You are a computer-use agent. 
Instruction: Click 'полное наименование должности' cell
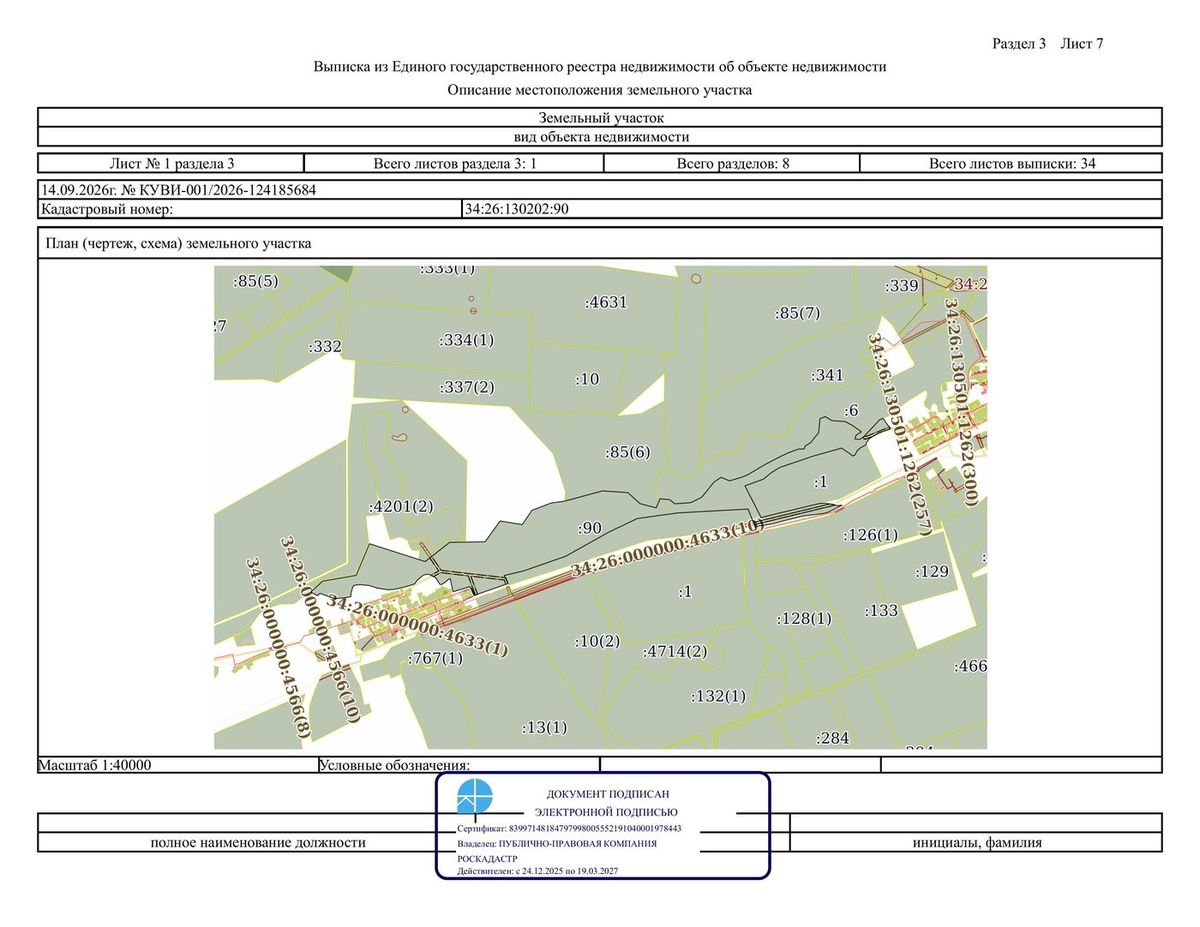point(258,843)
